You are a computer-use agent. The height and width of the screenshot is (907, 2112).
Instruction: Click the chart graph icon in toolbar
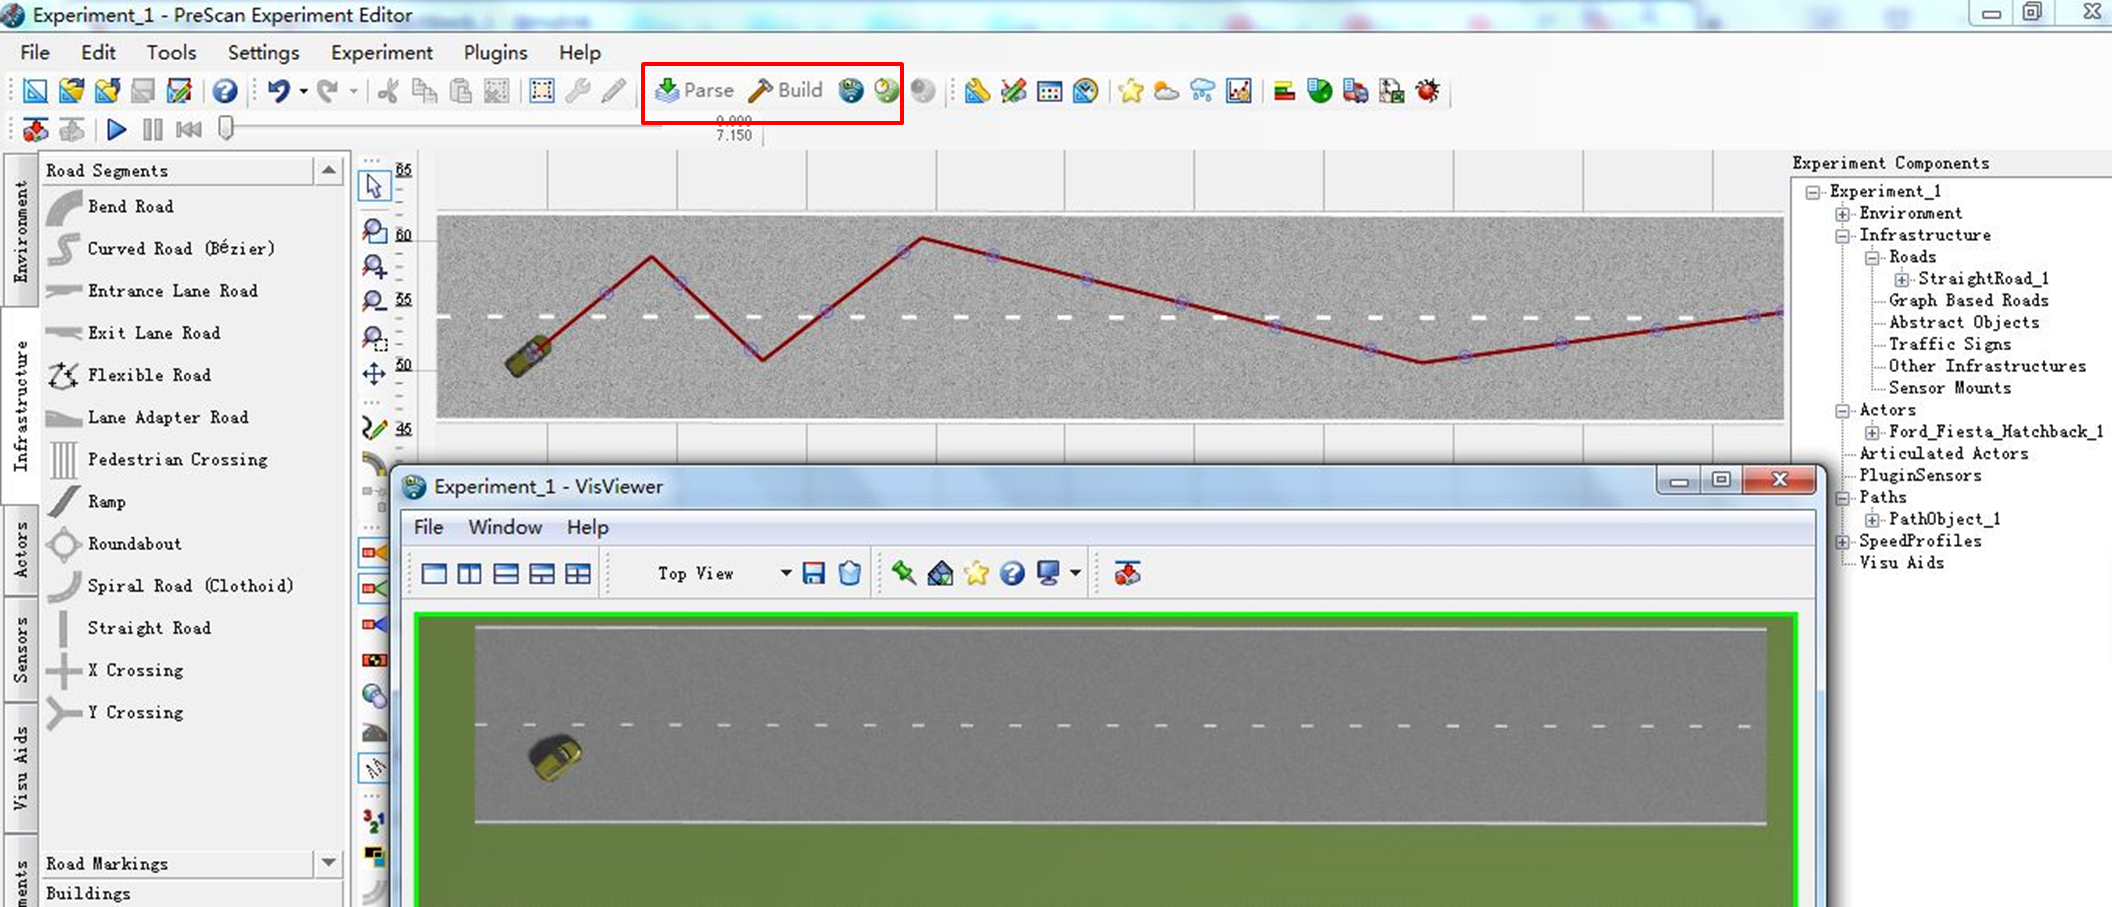tap(1238, 92)
